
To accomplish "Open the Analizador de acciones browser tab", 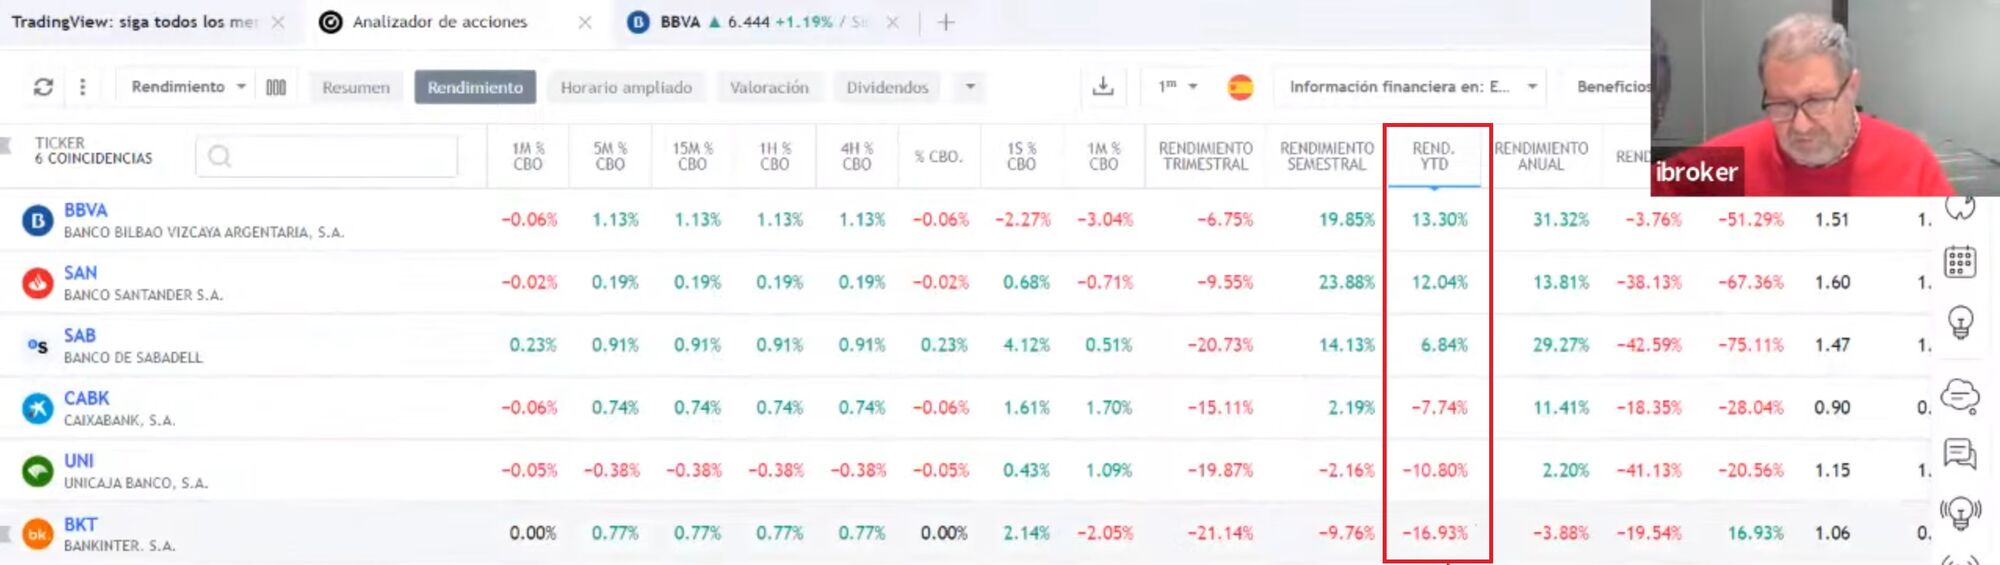I will 439,22.
